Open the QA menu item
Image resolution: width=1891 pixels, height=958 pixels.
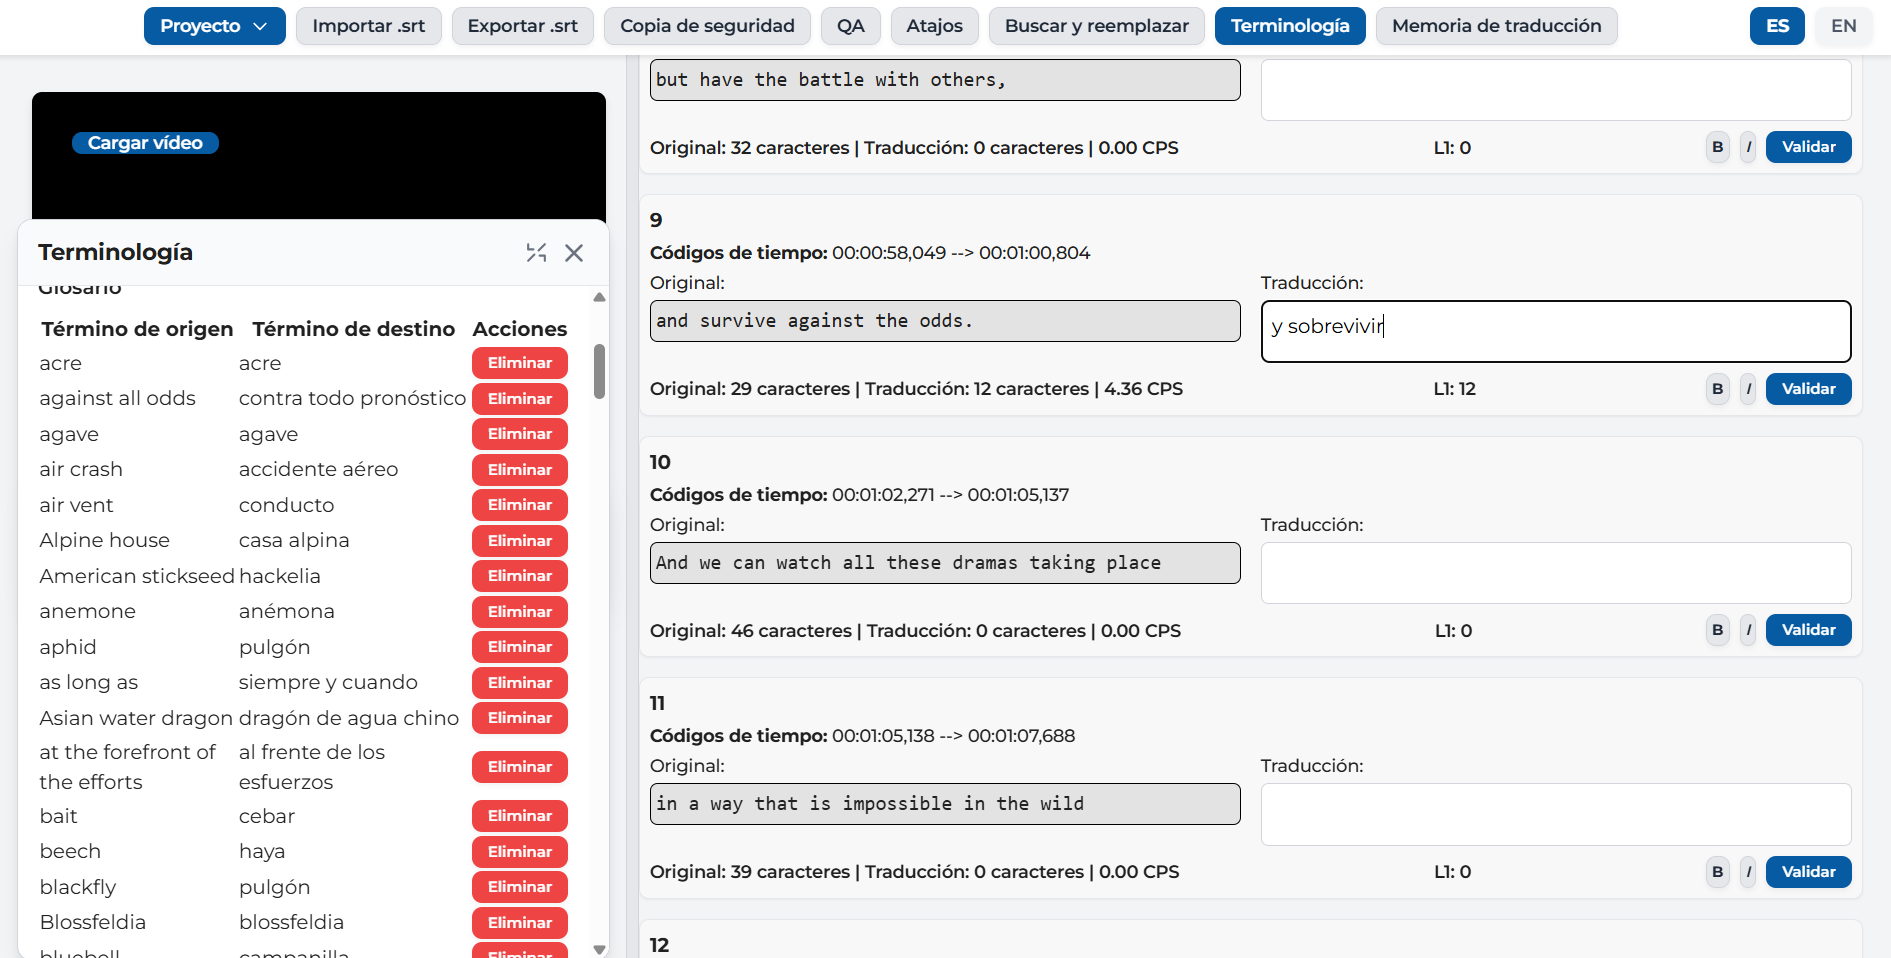850,26
